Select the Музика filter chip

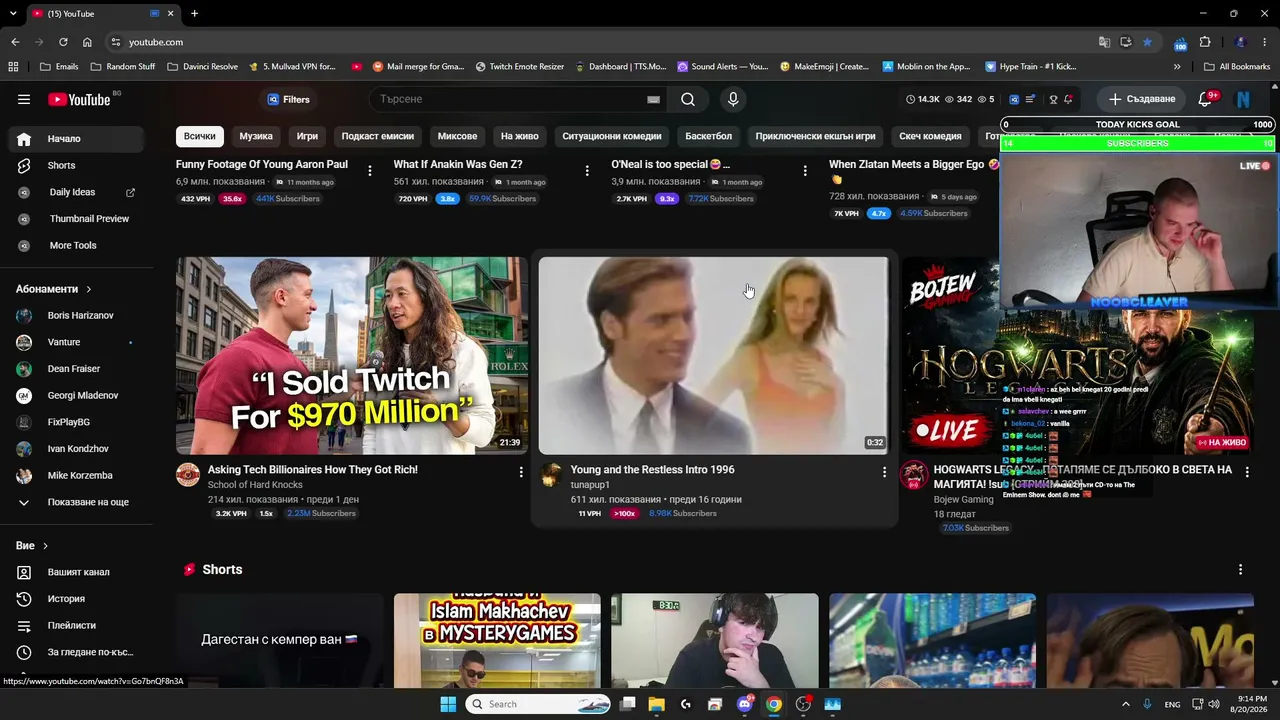tap(256, 136)
